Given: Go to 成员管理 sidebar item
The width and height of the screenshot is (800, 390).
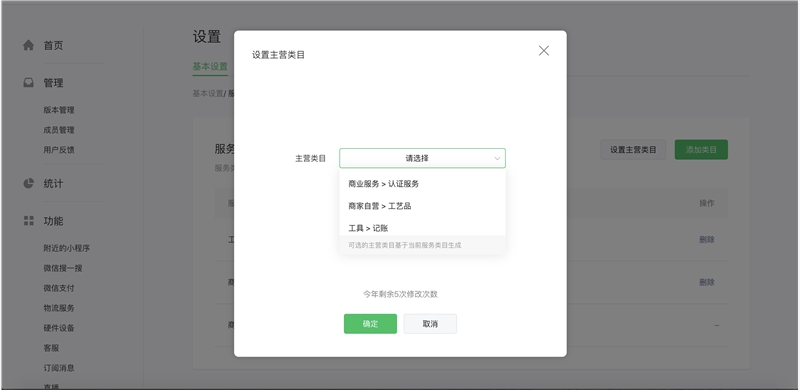Looking at the screenshot, I should pos(59,130).
